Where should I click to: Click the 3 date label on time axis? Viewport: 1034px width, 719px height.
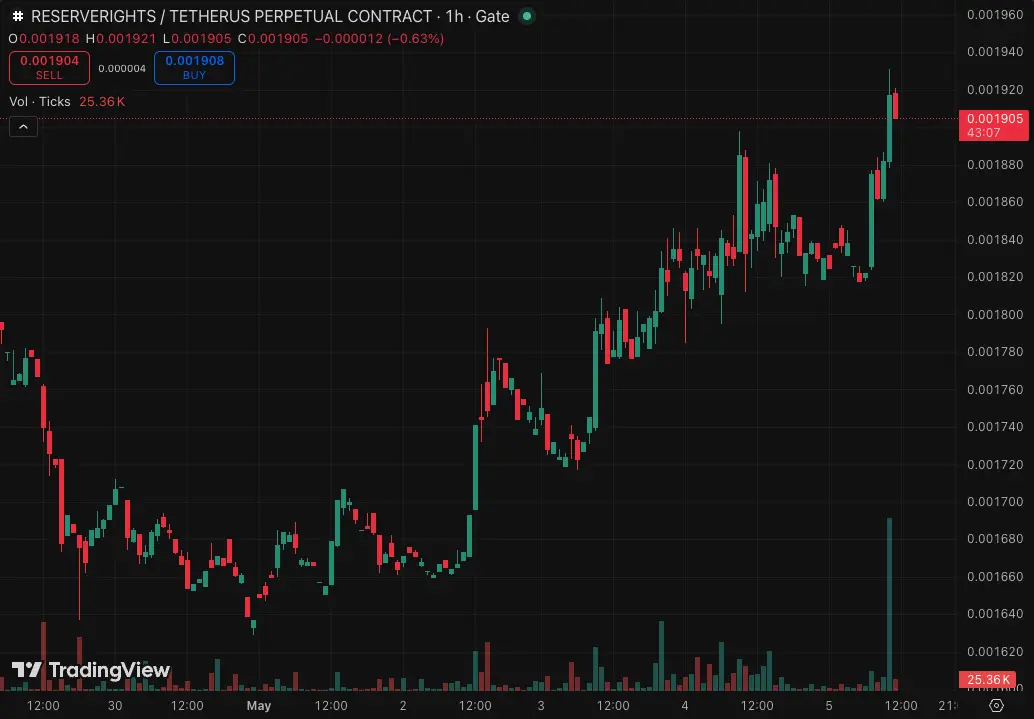click(541, 706)
